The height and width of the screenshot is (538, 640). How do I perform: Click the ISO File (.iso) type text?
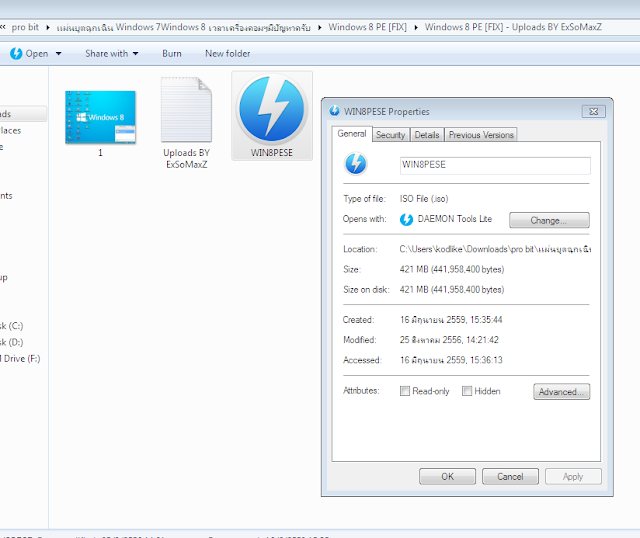(x=424, y=199)
